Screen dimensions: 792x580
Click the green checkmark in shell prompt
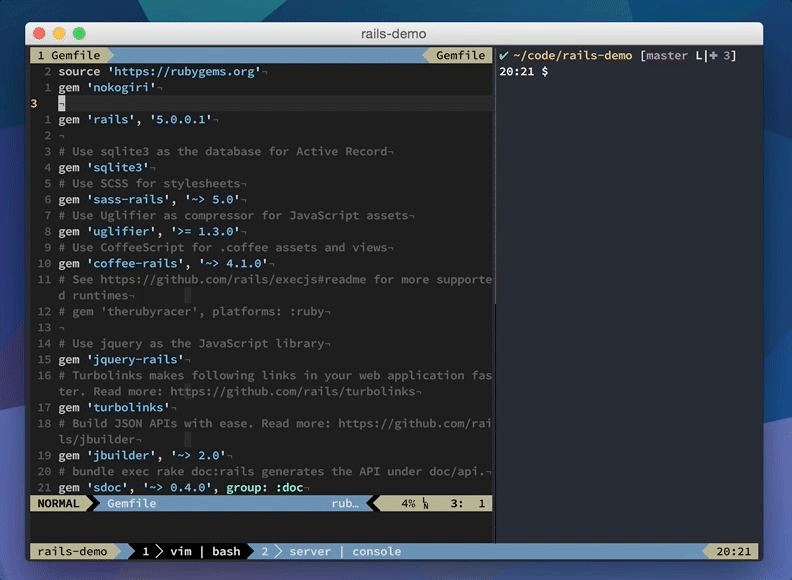(504, 56)
